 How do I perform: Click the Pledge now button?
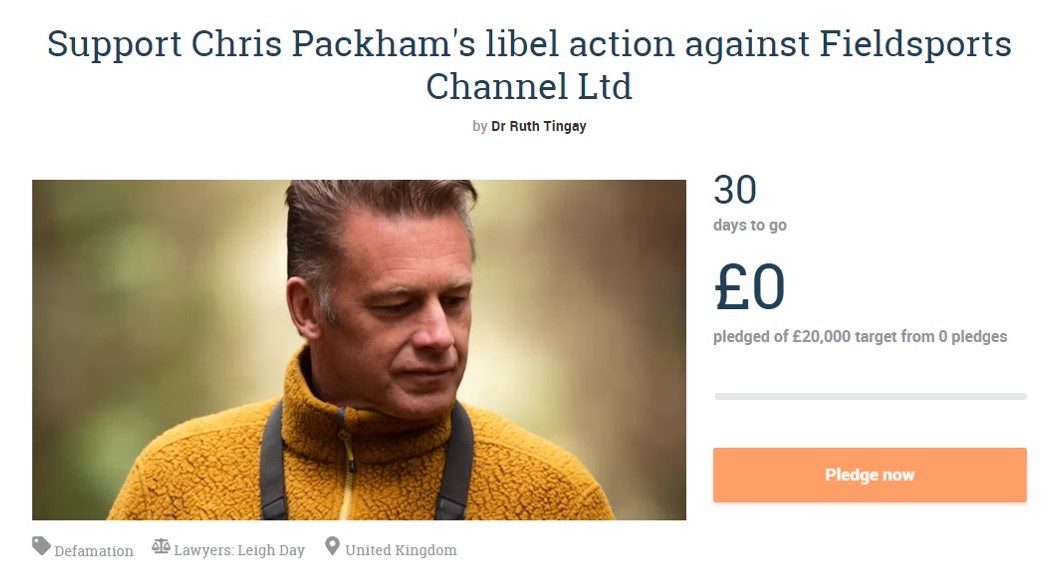pyautogui.click(x=869, y=475)
